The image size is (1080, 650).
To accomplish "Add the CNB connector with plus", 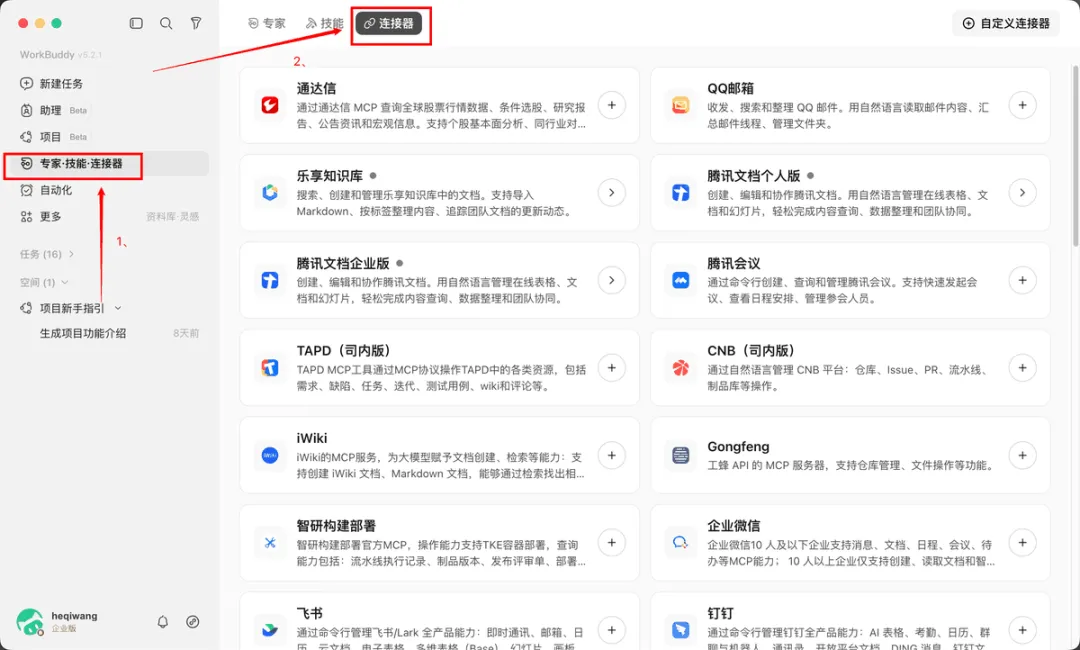I will (1022, 368).
